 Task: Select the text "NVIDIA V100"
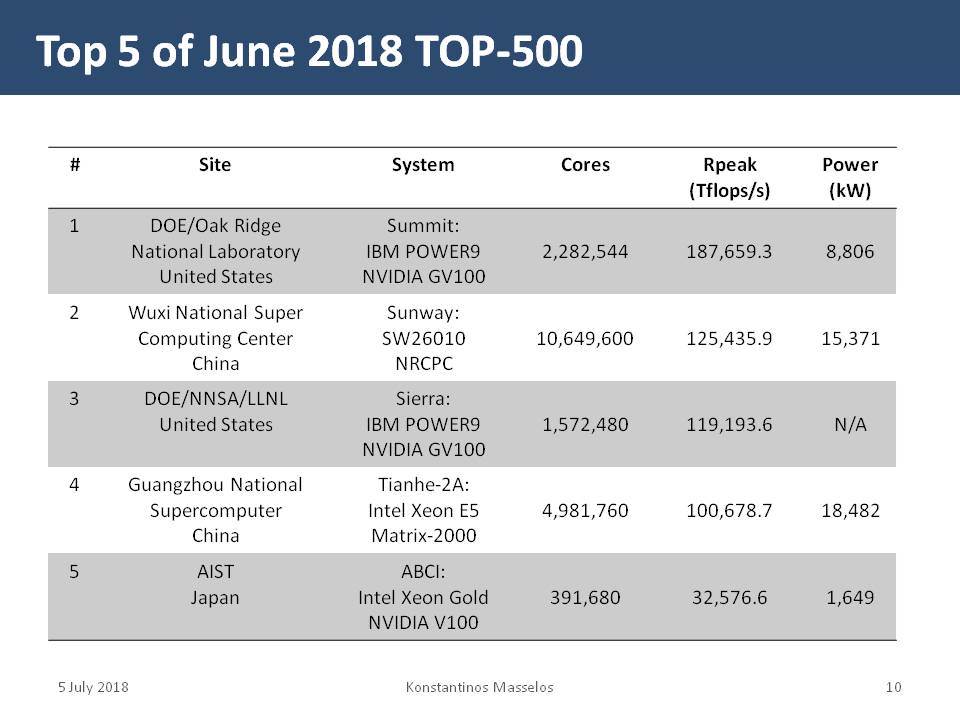pyautogui.click(x=423, y=623)
